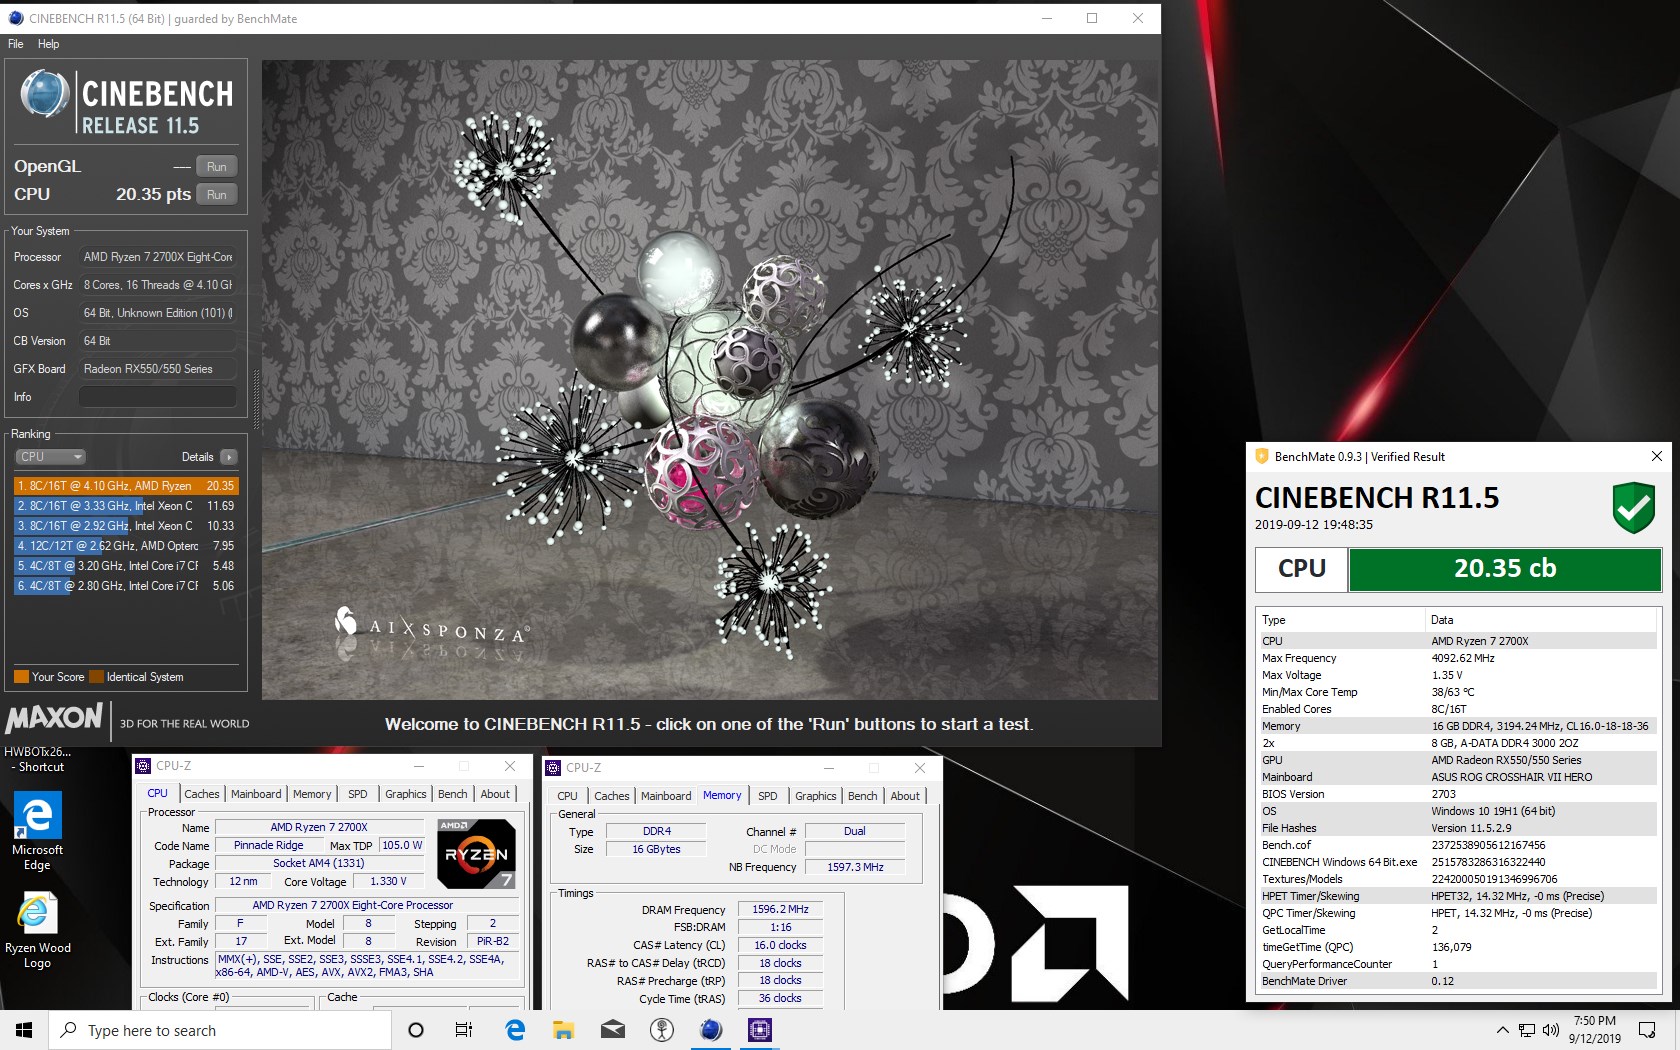
Task: Open SPD tab in right CPU-Z window
Action: pyautogui.click(x=768, y=796)
